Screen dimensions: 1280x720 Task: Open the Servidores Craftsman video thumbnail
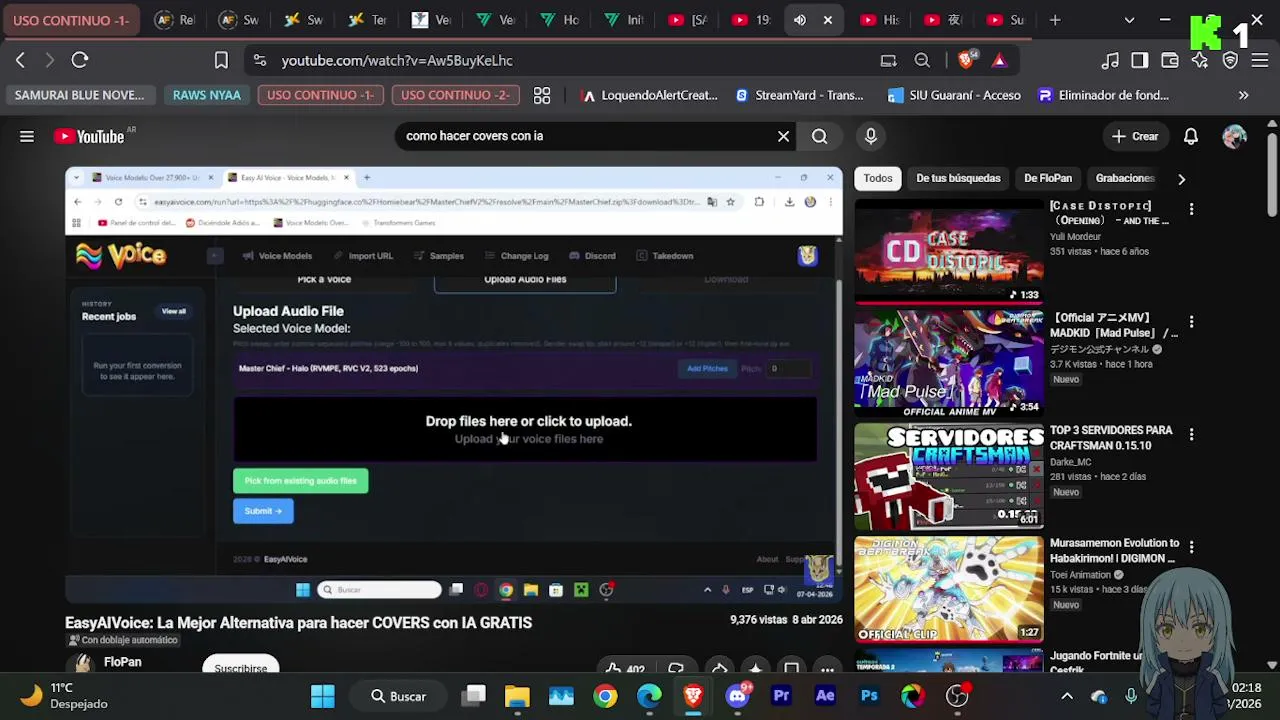949,477
